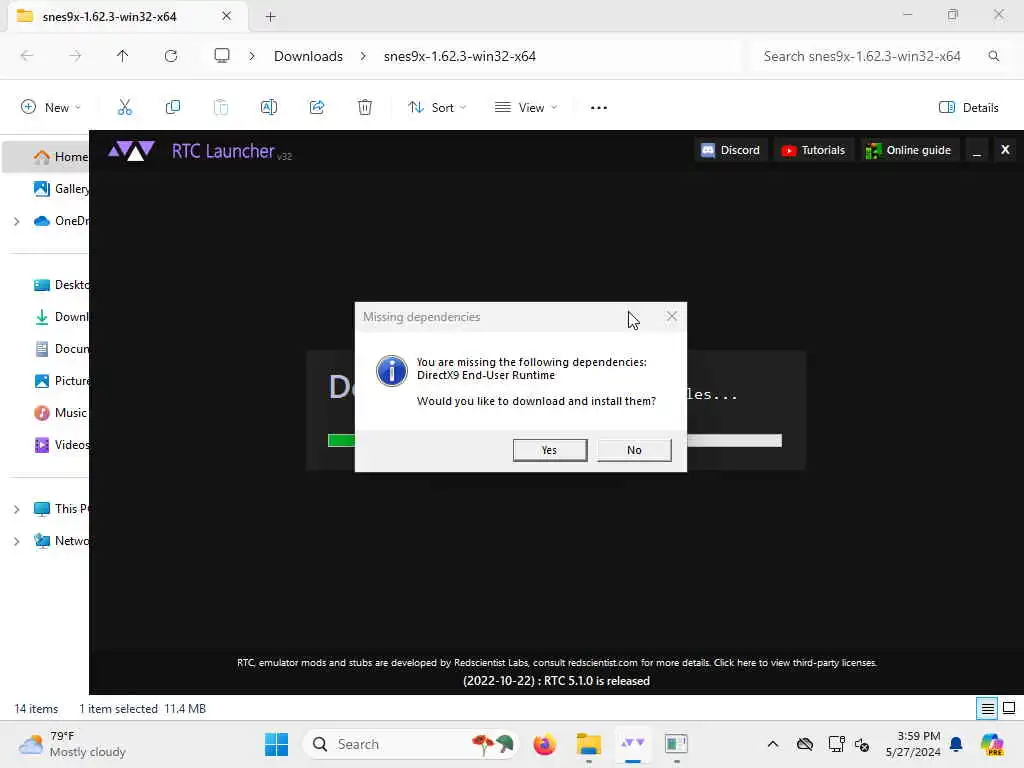This screenshot has height=768, width=1024.
Task: Expand chevron before Downloads in breadcrumb
Action: tap(252, 56)
